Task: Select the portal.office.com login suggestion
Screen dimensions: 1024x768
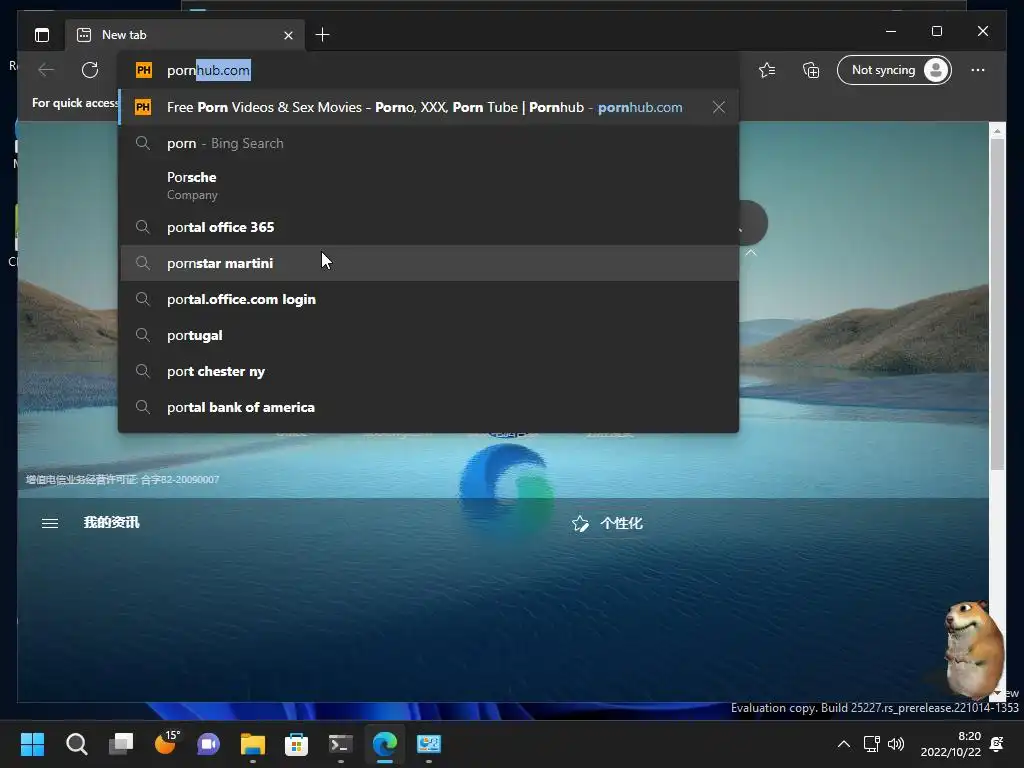Action: coord(428,299)
